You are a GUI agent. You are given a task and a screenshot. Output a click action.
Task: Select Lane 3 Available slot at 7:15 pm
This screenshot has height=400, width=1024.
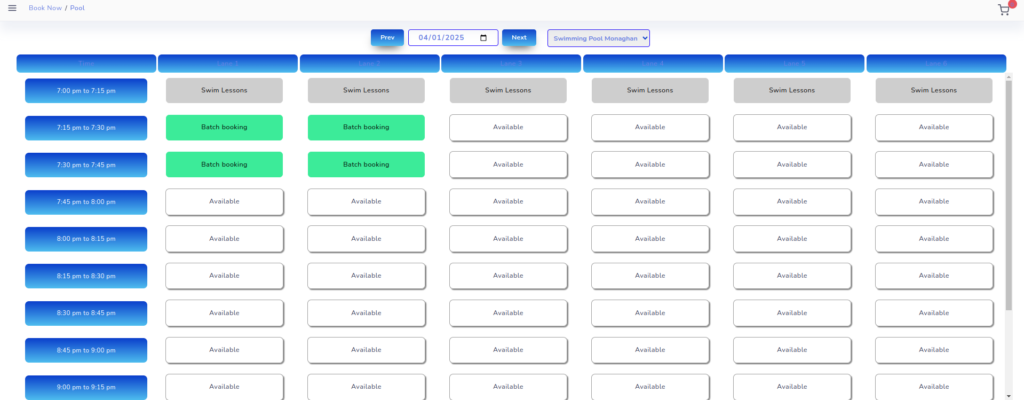point(508,127)
